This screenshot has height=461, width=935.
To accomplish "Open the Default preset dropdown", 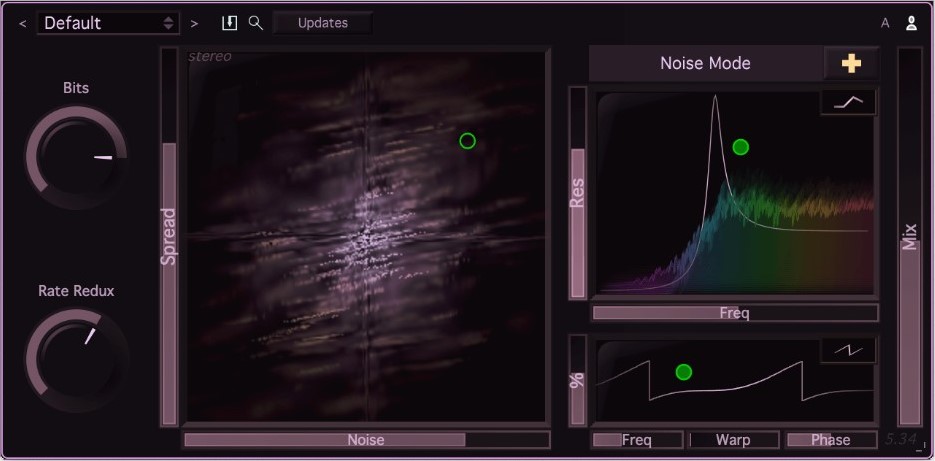I will coord(108,23).
